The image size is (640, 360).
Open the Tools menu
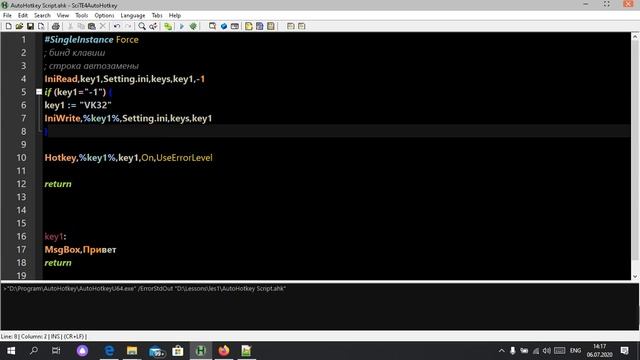tap(81, 15)
